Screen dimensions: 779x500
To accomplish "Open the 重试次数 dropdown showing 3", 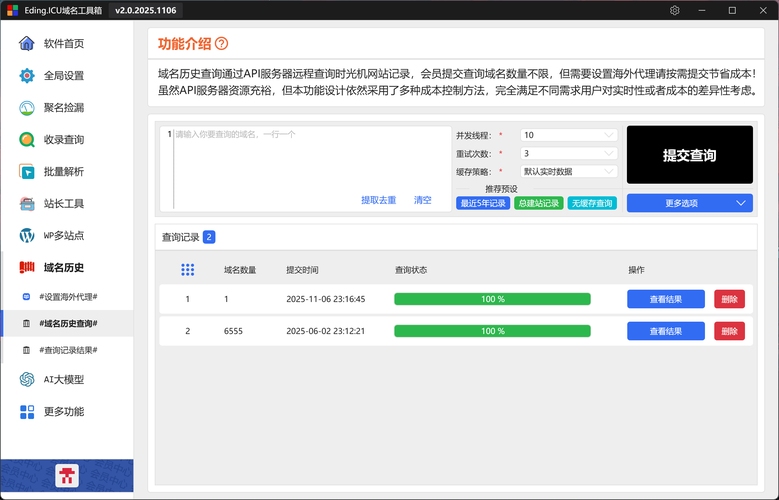I will coord(568,154).
